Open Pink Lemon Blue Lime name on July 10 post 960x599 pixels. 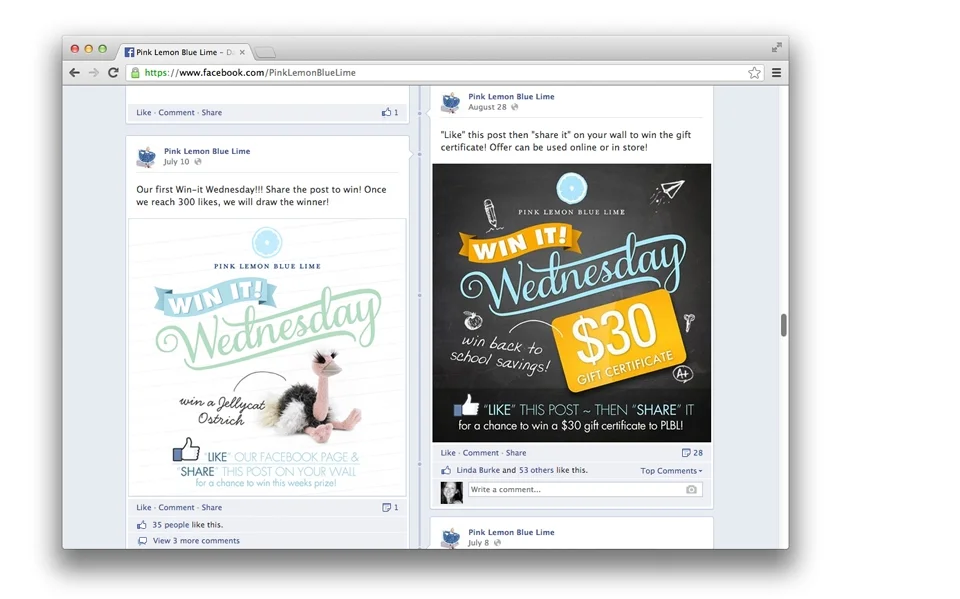[x=207, y=151]
